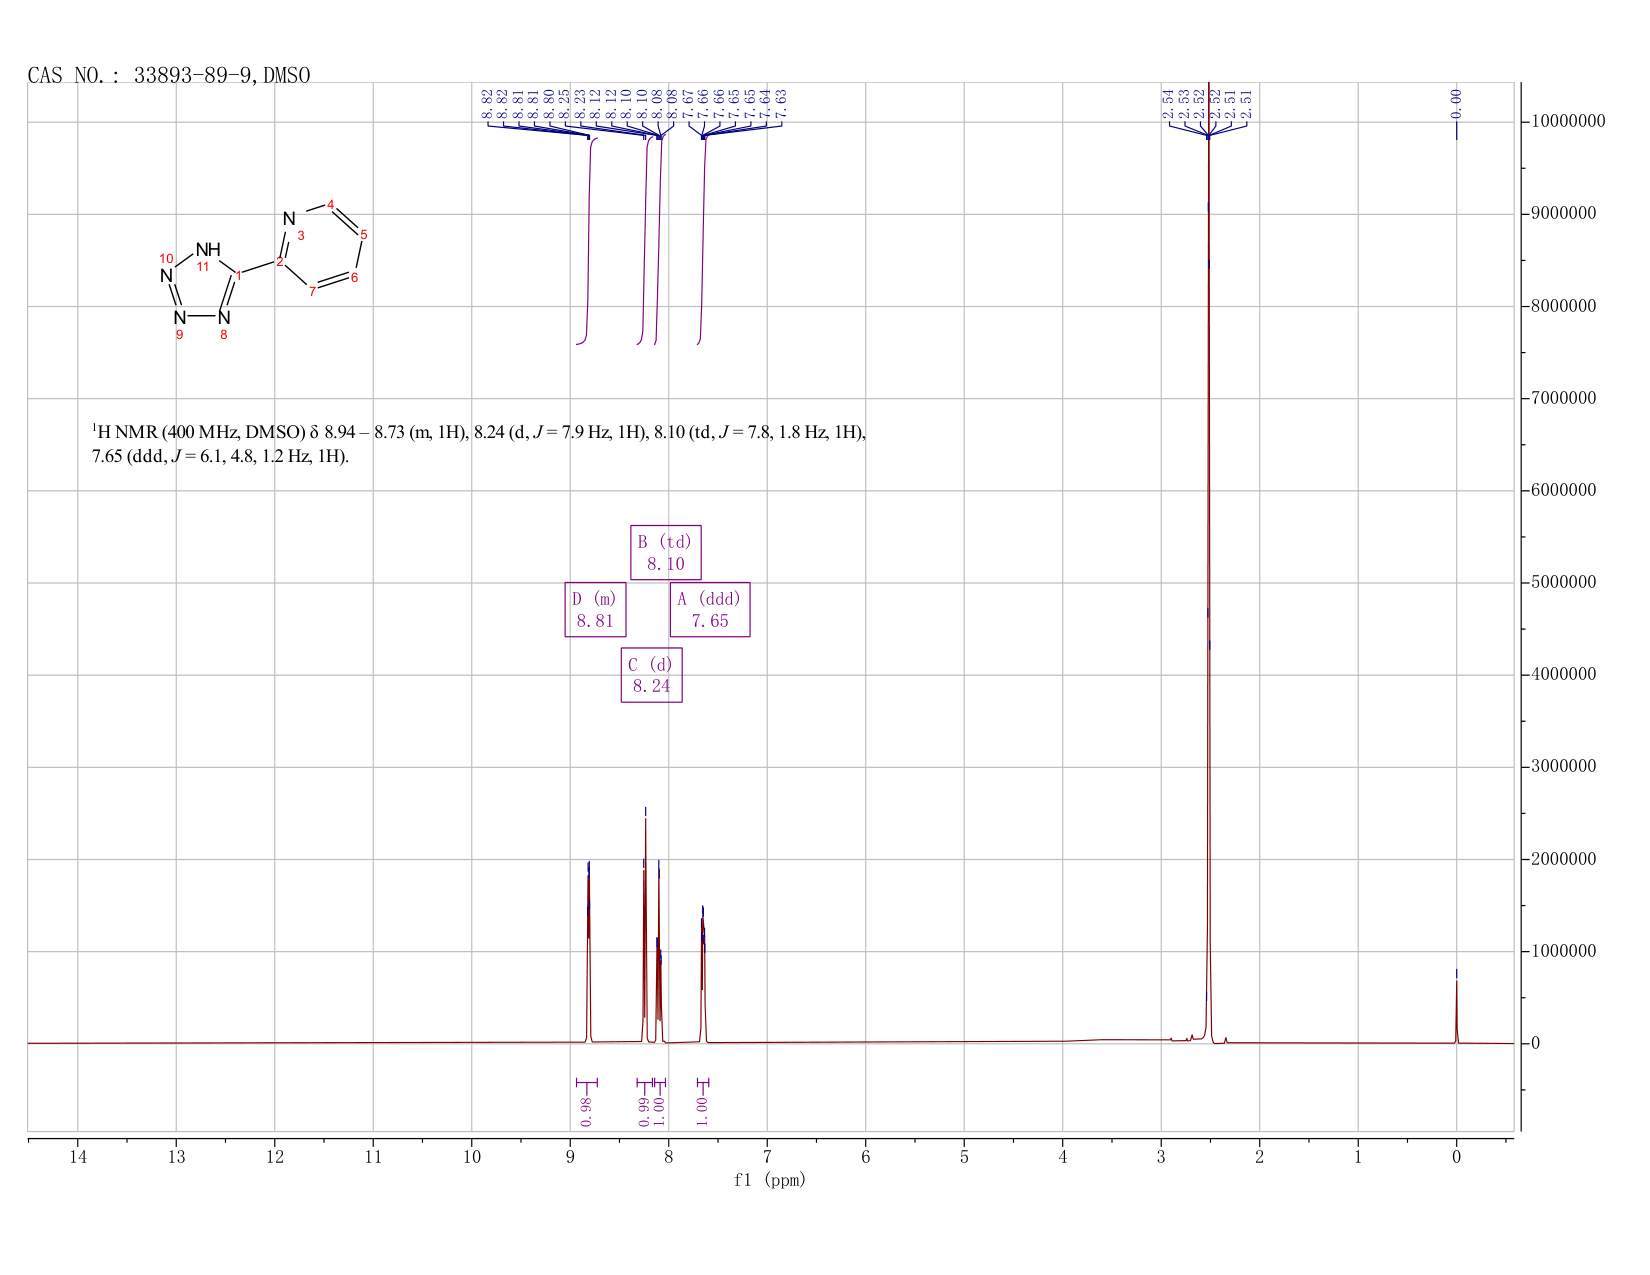Click the 1000000 intensity axis label
Viewport: 1650px width, 1275px height.
1563,951
